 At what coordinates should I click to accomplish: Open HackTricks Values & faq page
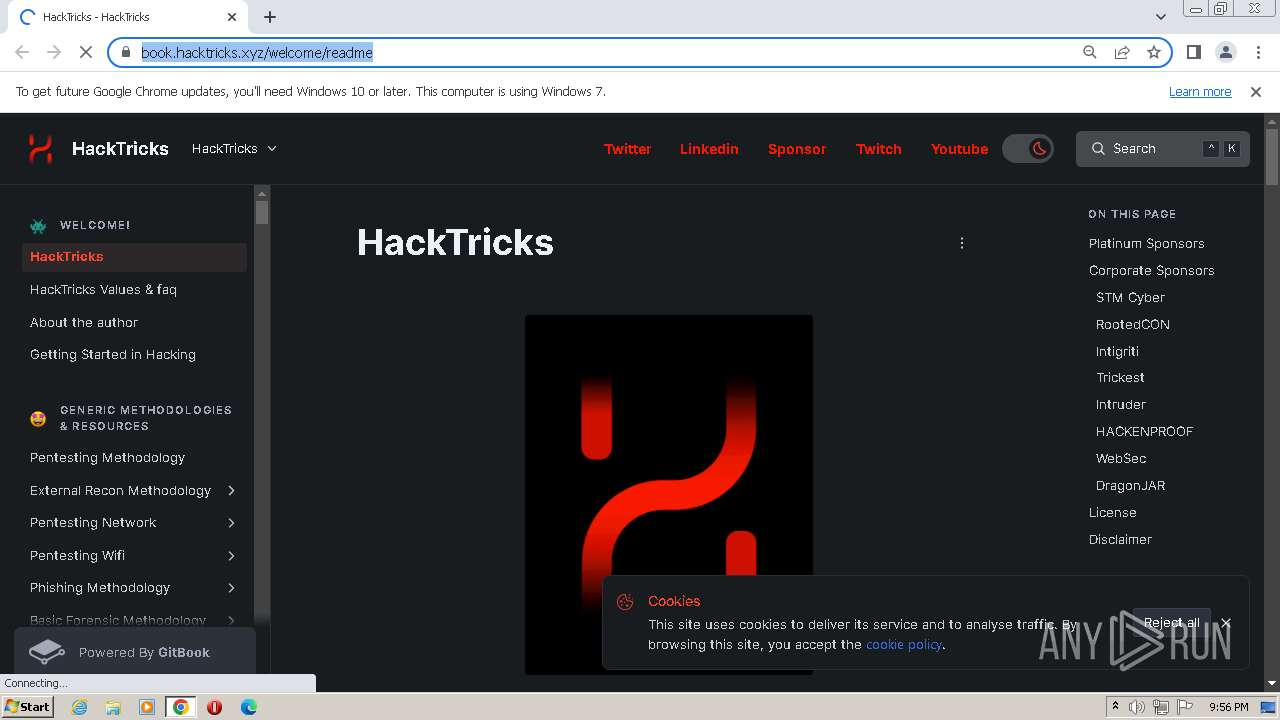pos(103,290)
